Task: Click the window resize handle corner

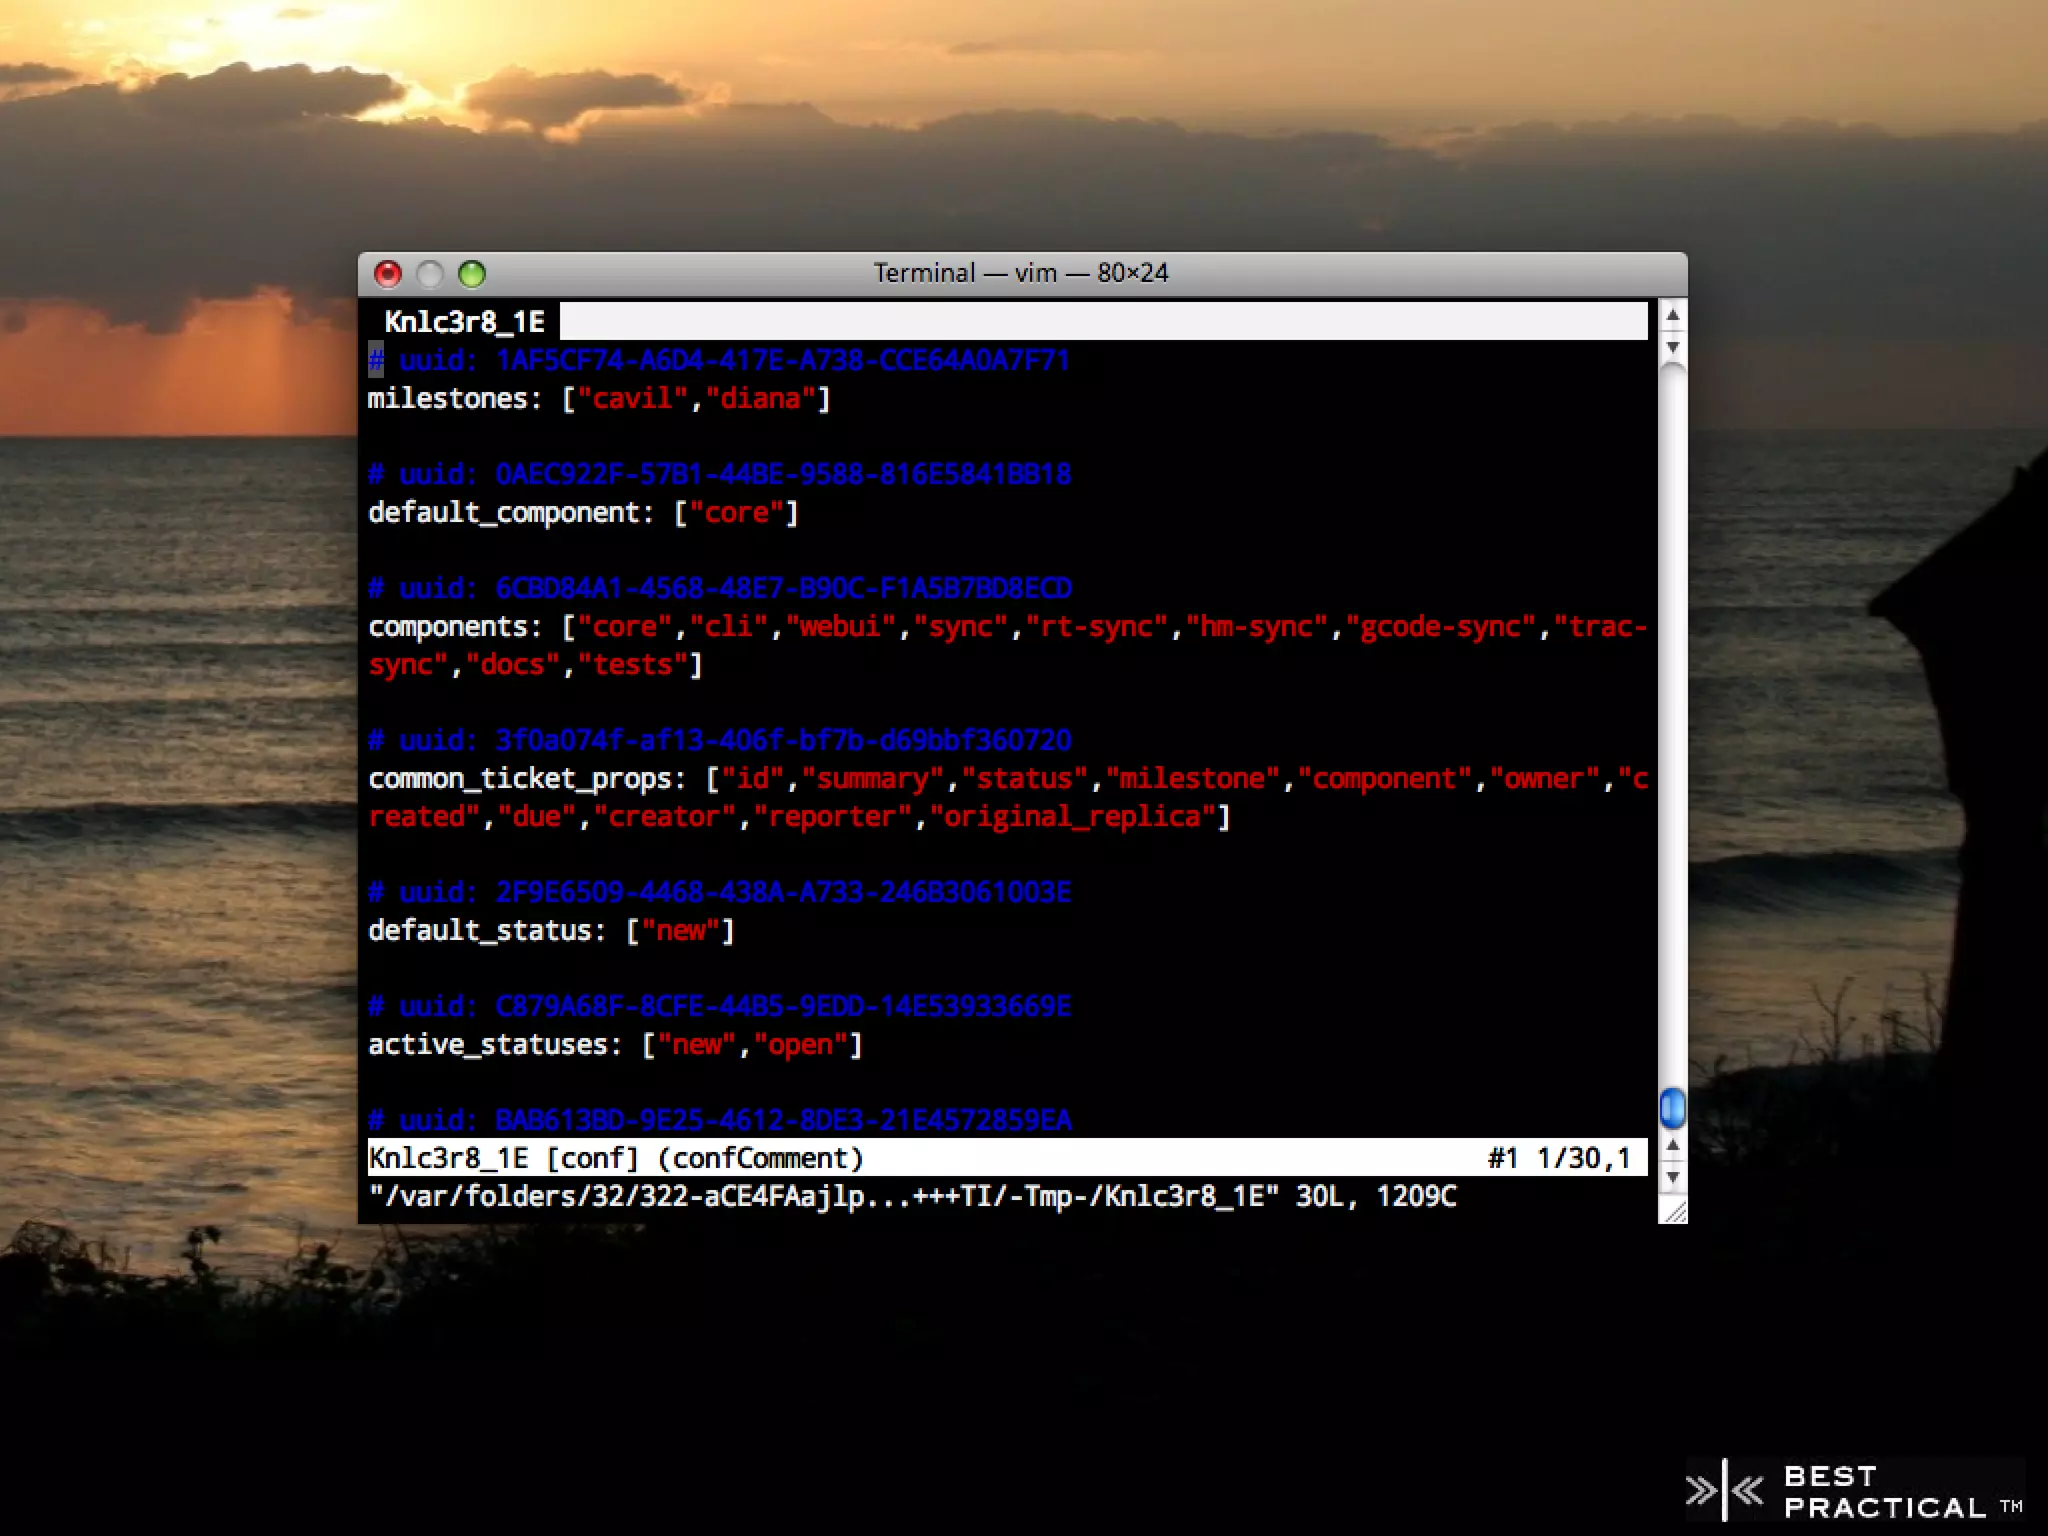Action: (x=1674, y=1211)
